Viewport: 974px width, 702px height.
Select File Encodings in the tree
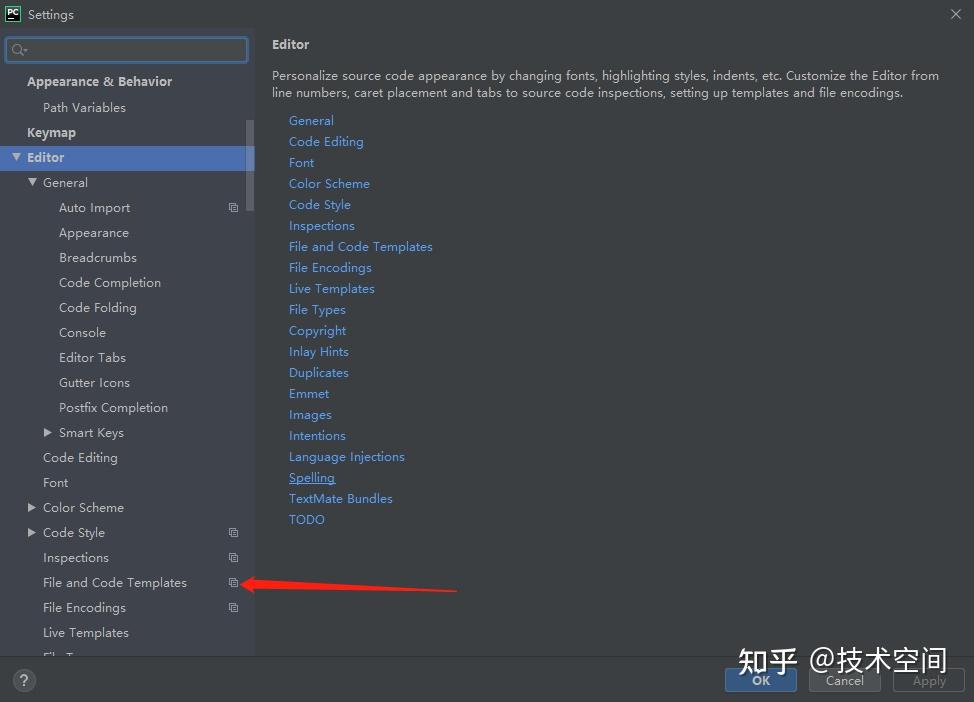84,607
